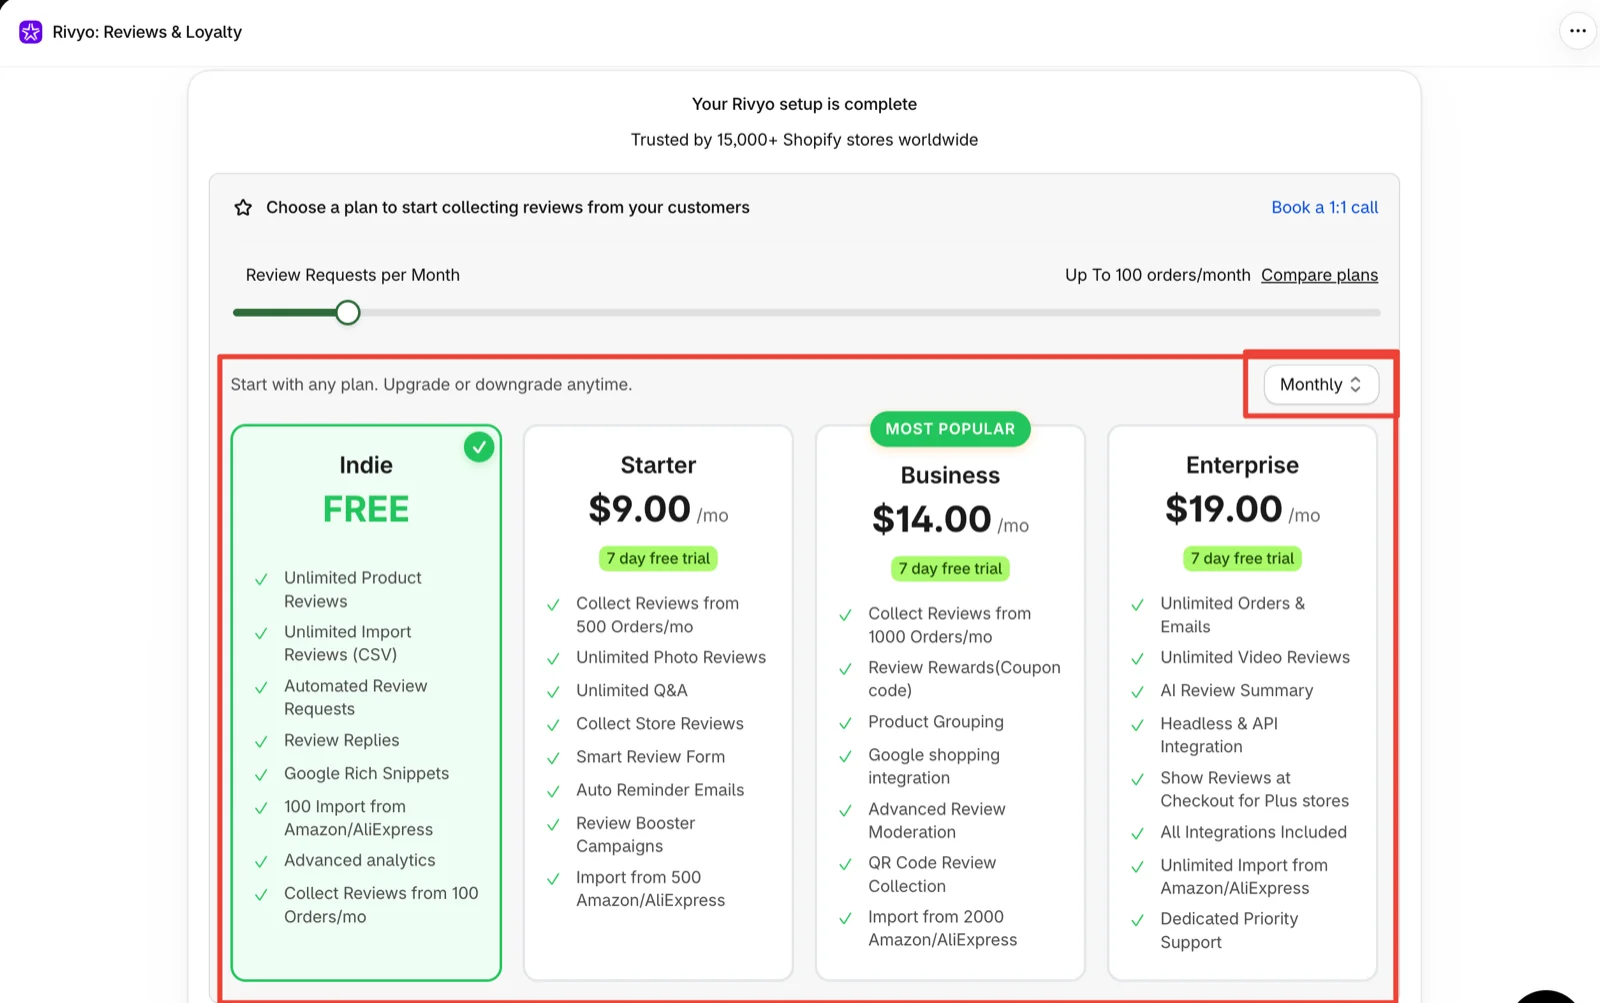Viewport: 1600px width, 1003px height.
Task: Open the three-dot more options menu
Action: 1577,31
